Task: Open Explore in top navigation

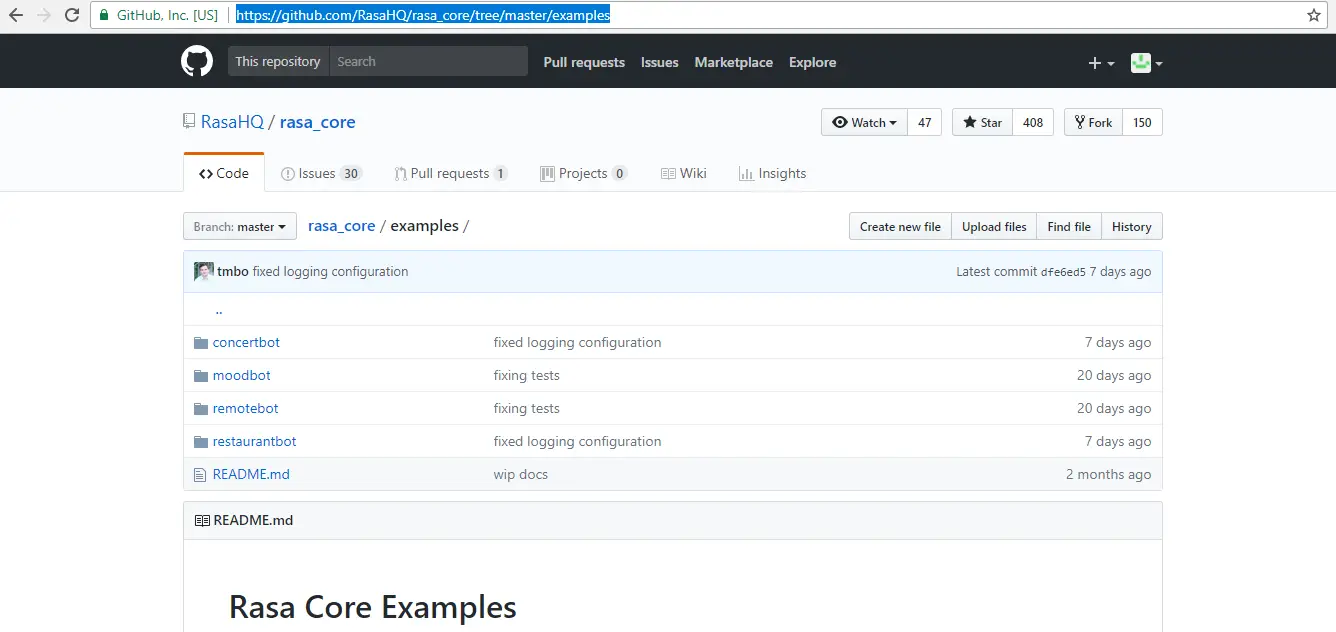Action: tap(812, 62)
